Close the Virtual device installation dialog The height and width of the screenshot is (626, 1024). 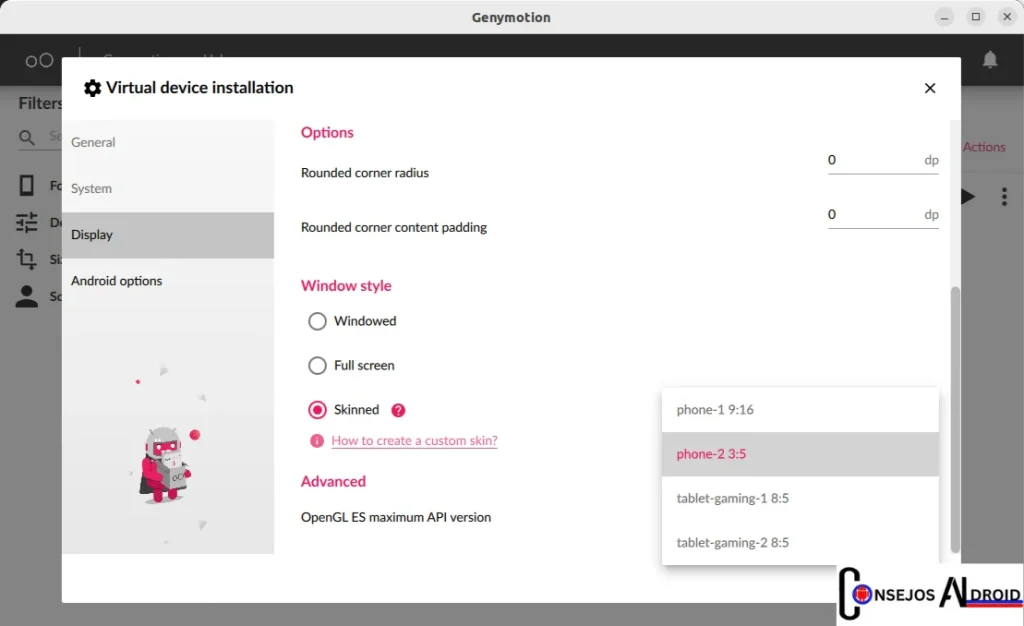click(930, 88)
